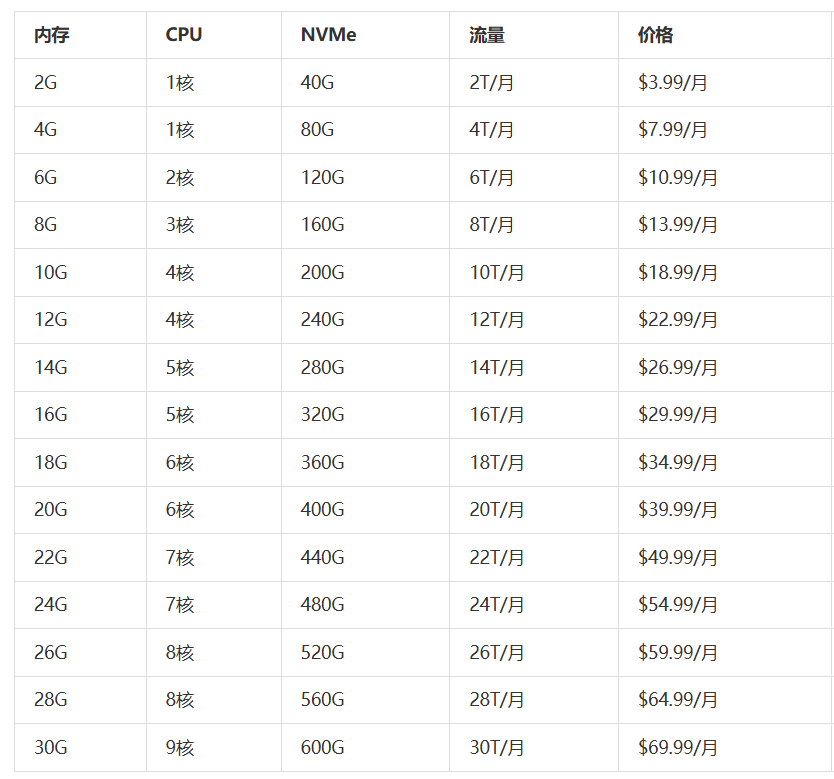Select the 18G memory cell
This screenshot has height=779, width=834.
point(51,463)
